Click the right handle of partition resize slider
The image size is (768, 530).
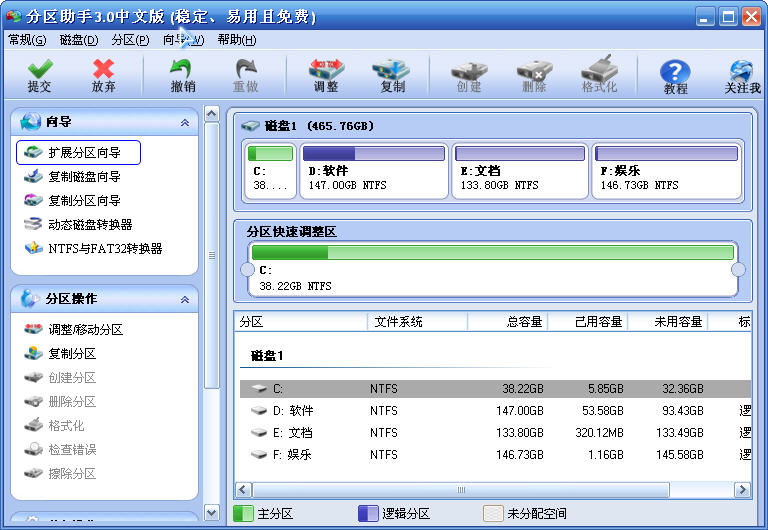739,270
